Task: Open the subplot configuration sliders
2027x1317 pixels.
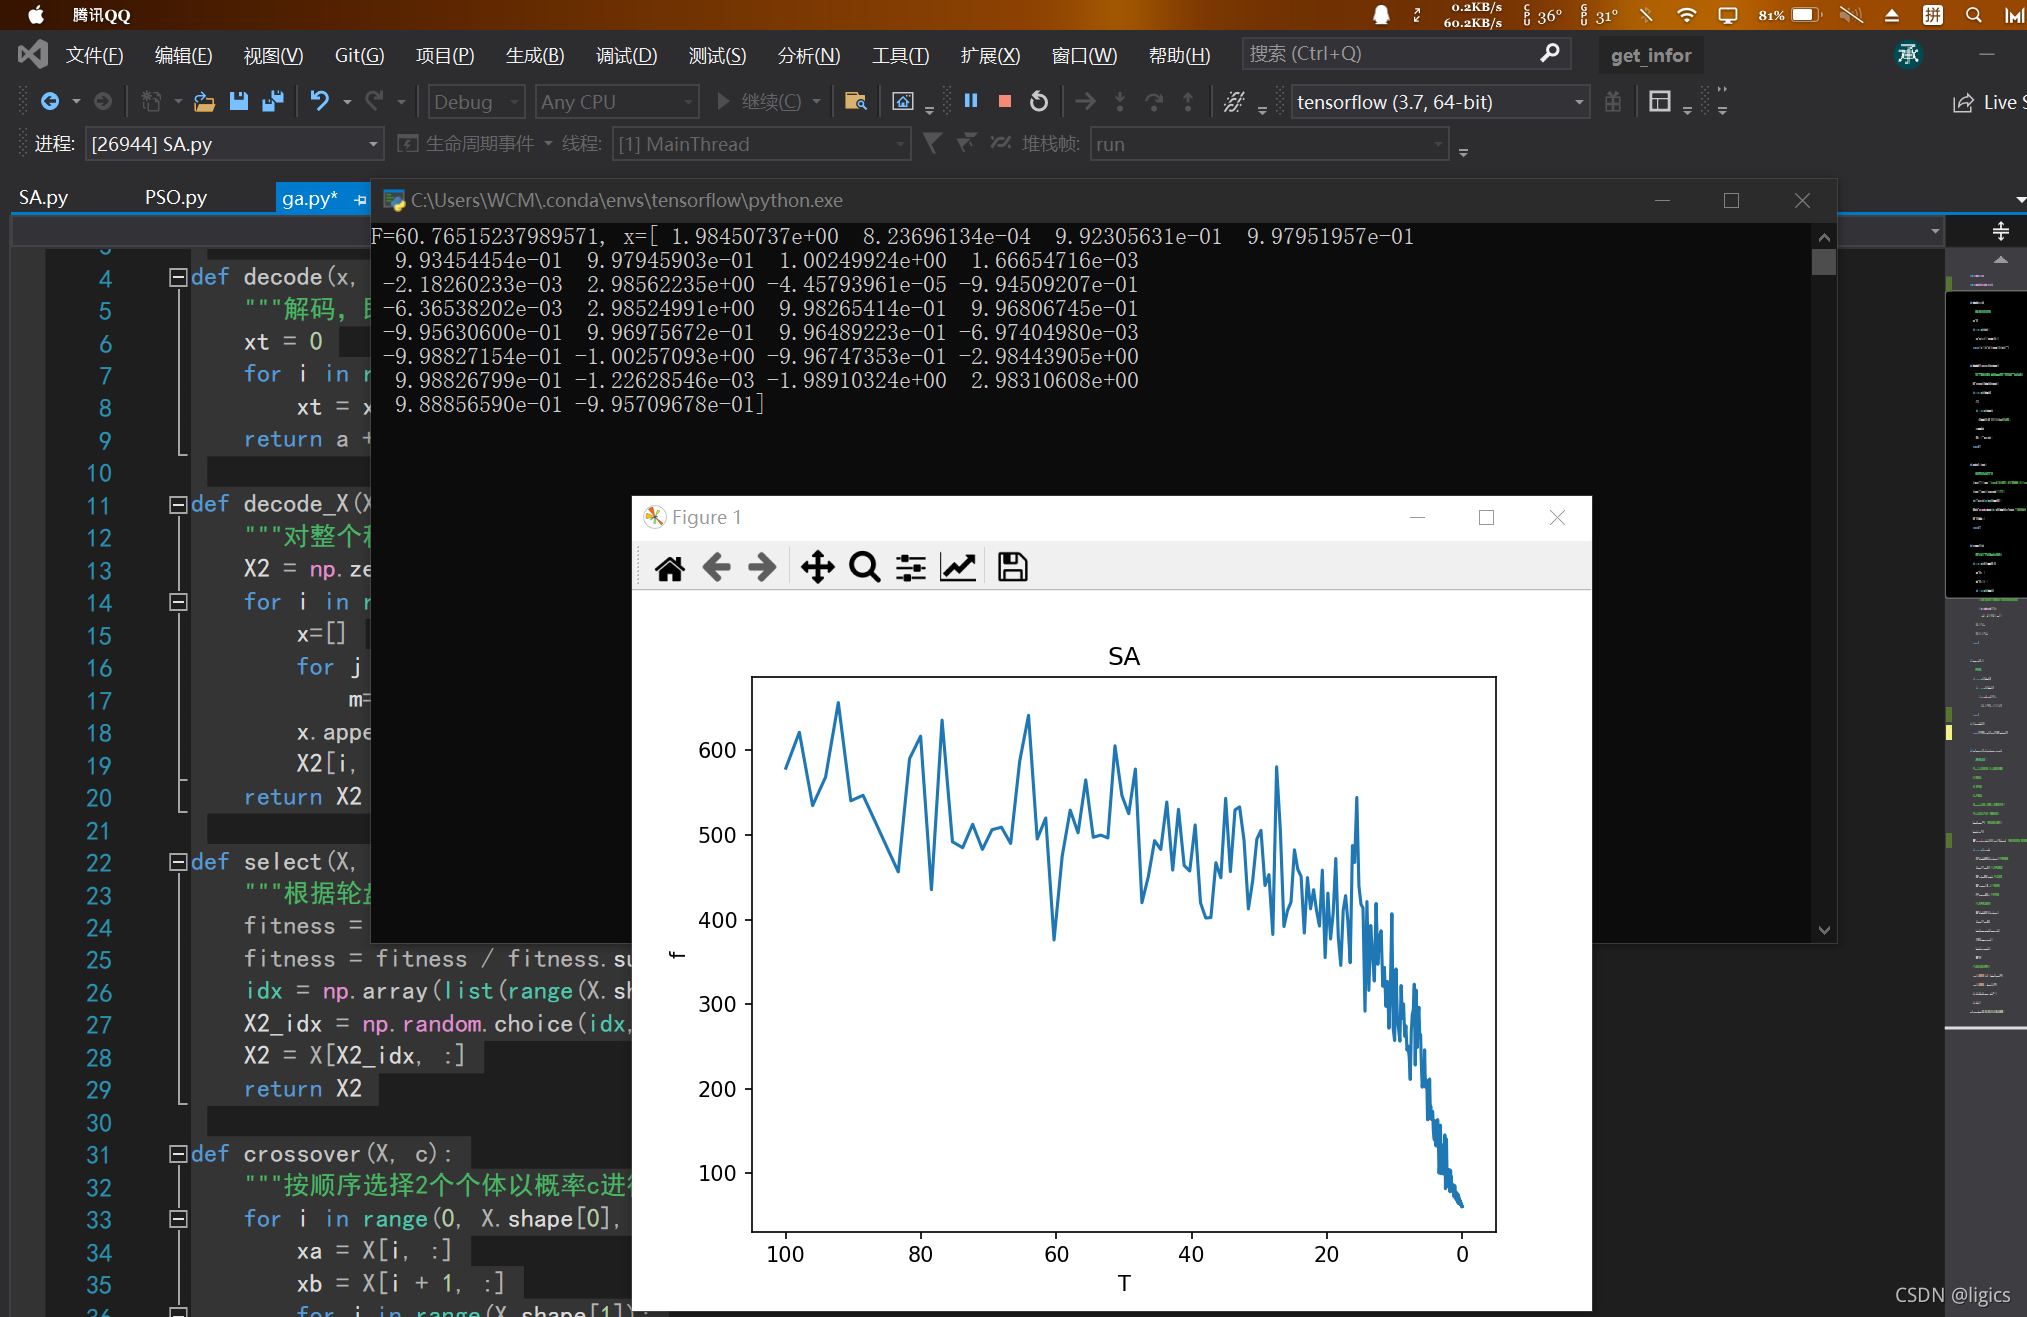Action: (x=910, y=566)
